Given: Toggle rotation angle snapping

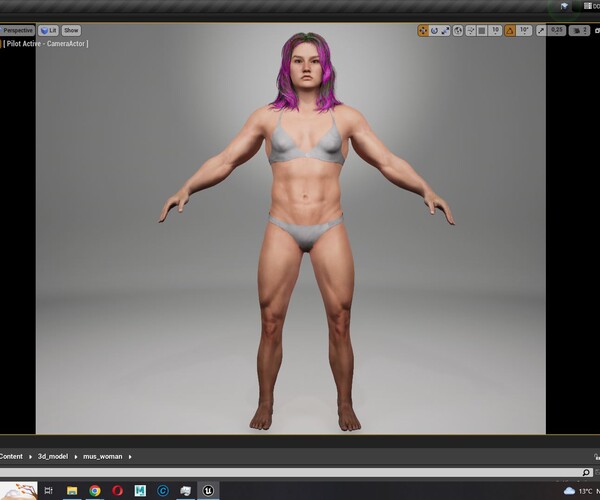Looking at the screenshot, I should click(x=510, y=31).
